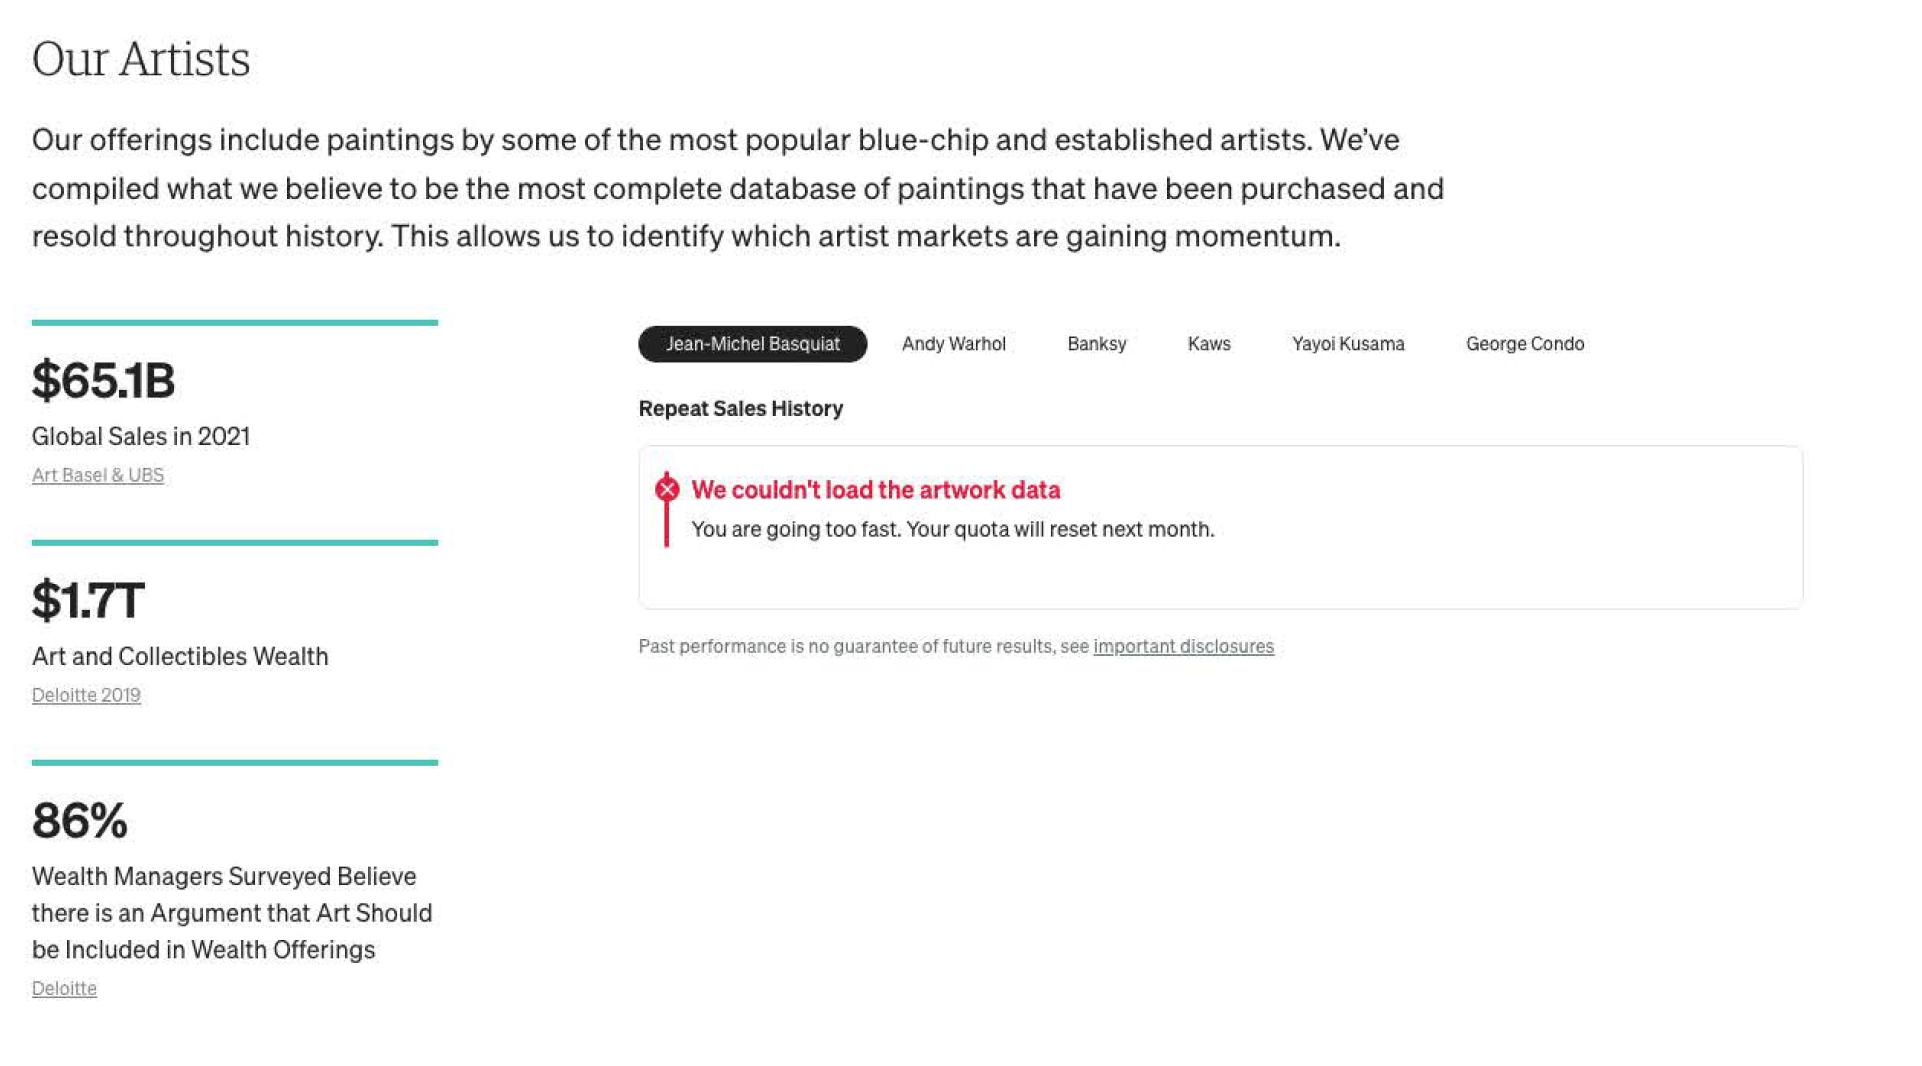Open the George Condo tab
This screenshot has height=1066, width=1922.
tap(1524, 344)
